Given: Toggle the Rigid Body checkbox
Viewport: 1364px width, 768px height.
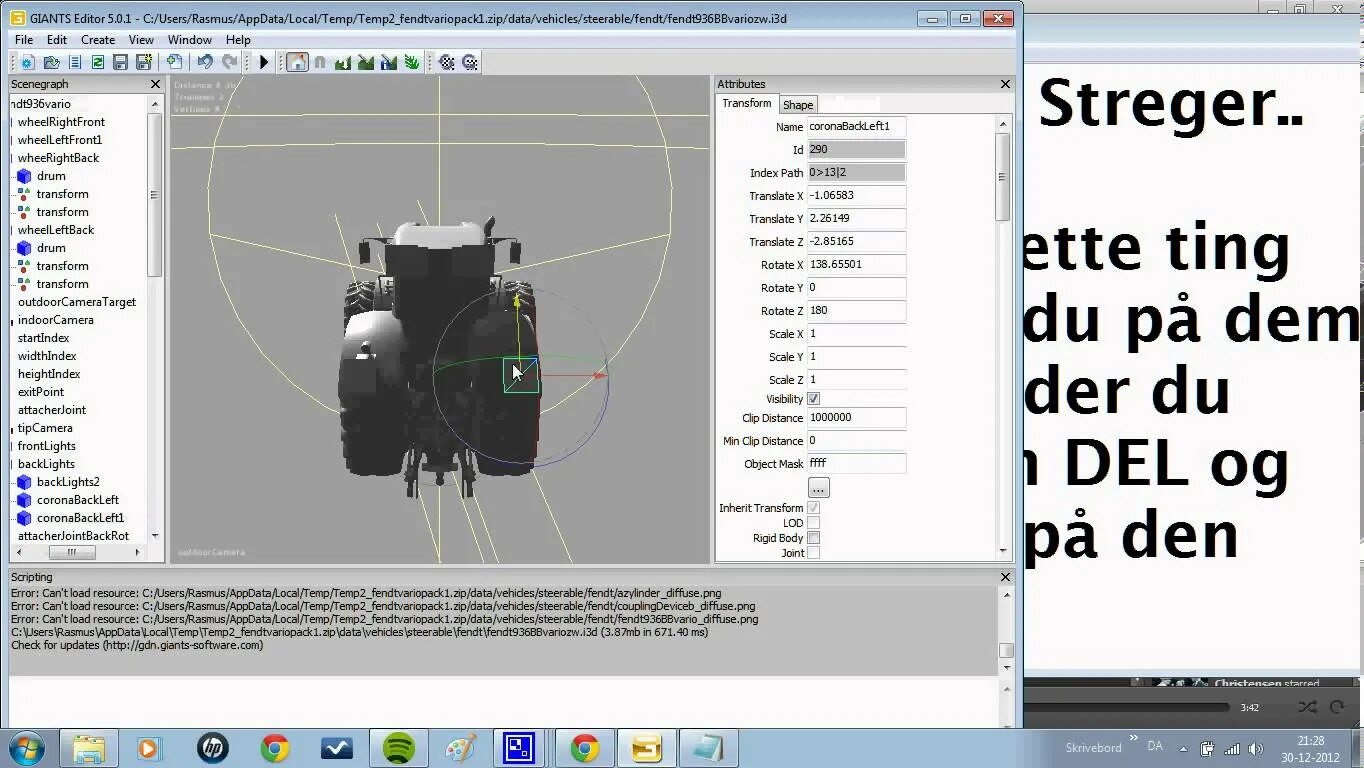Looking at the screenshot, I should point(813,538).
